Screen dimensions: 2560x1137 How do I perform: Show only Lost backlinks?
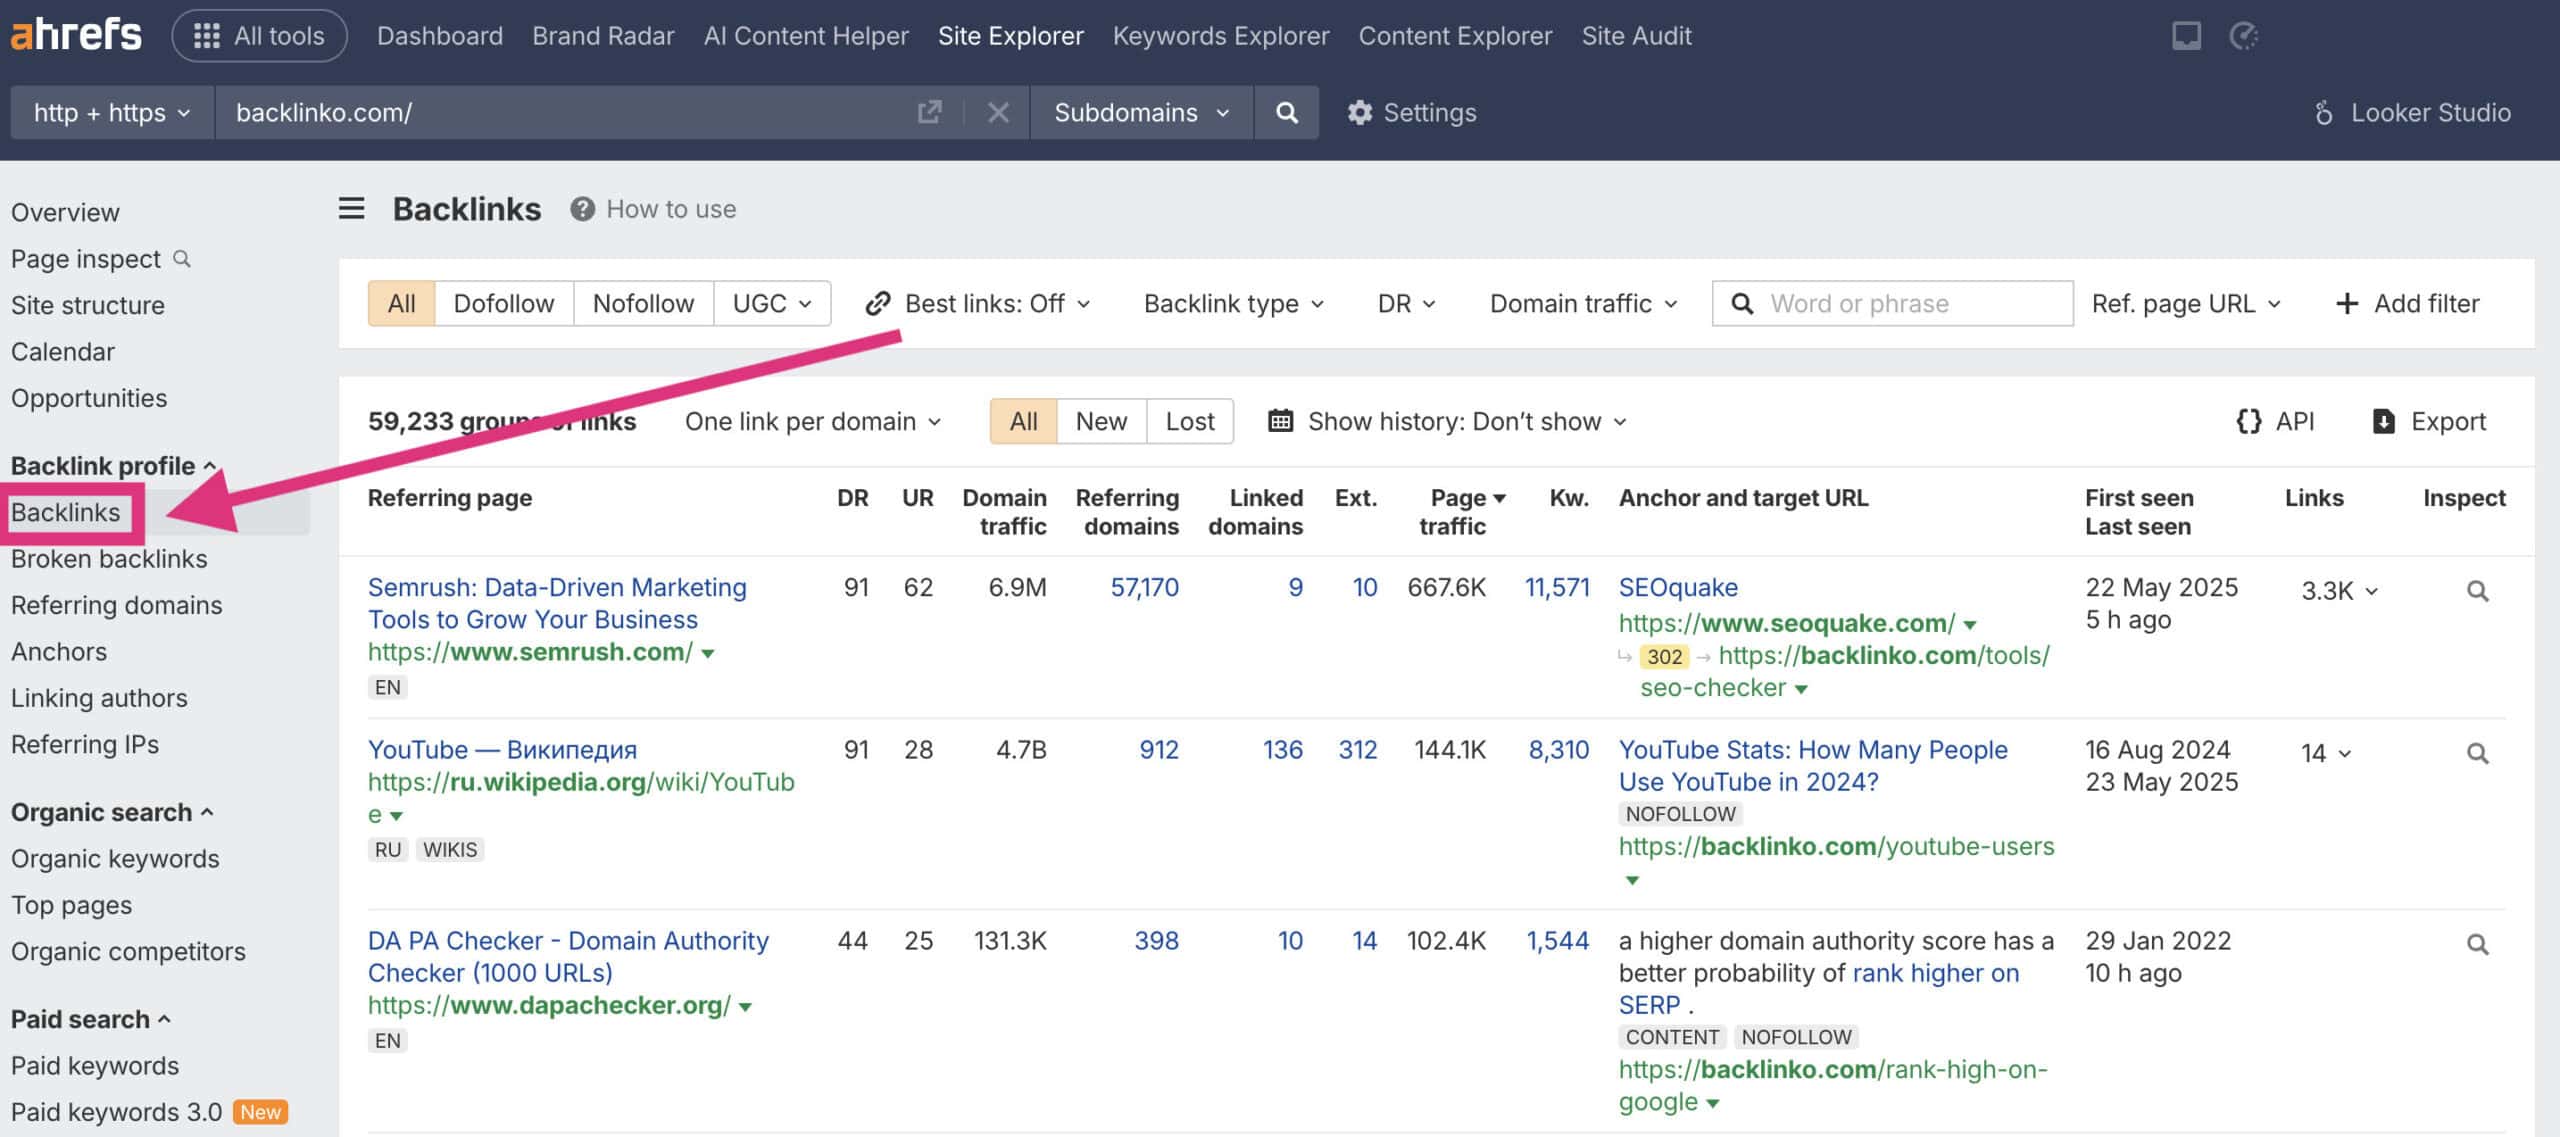point(1190,421)
